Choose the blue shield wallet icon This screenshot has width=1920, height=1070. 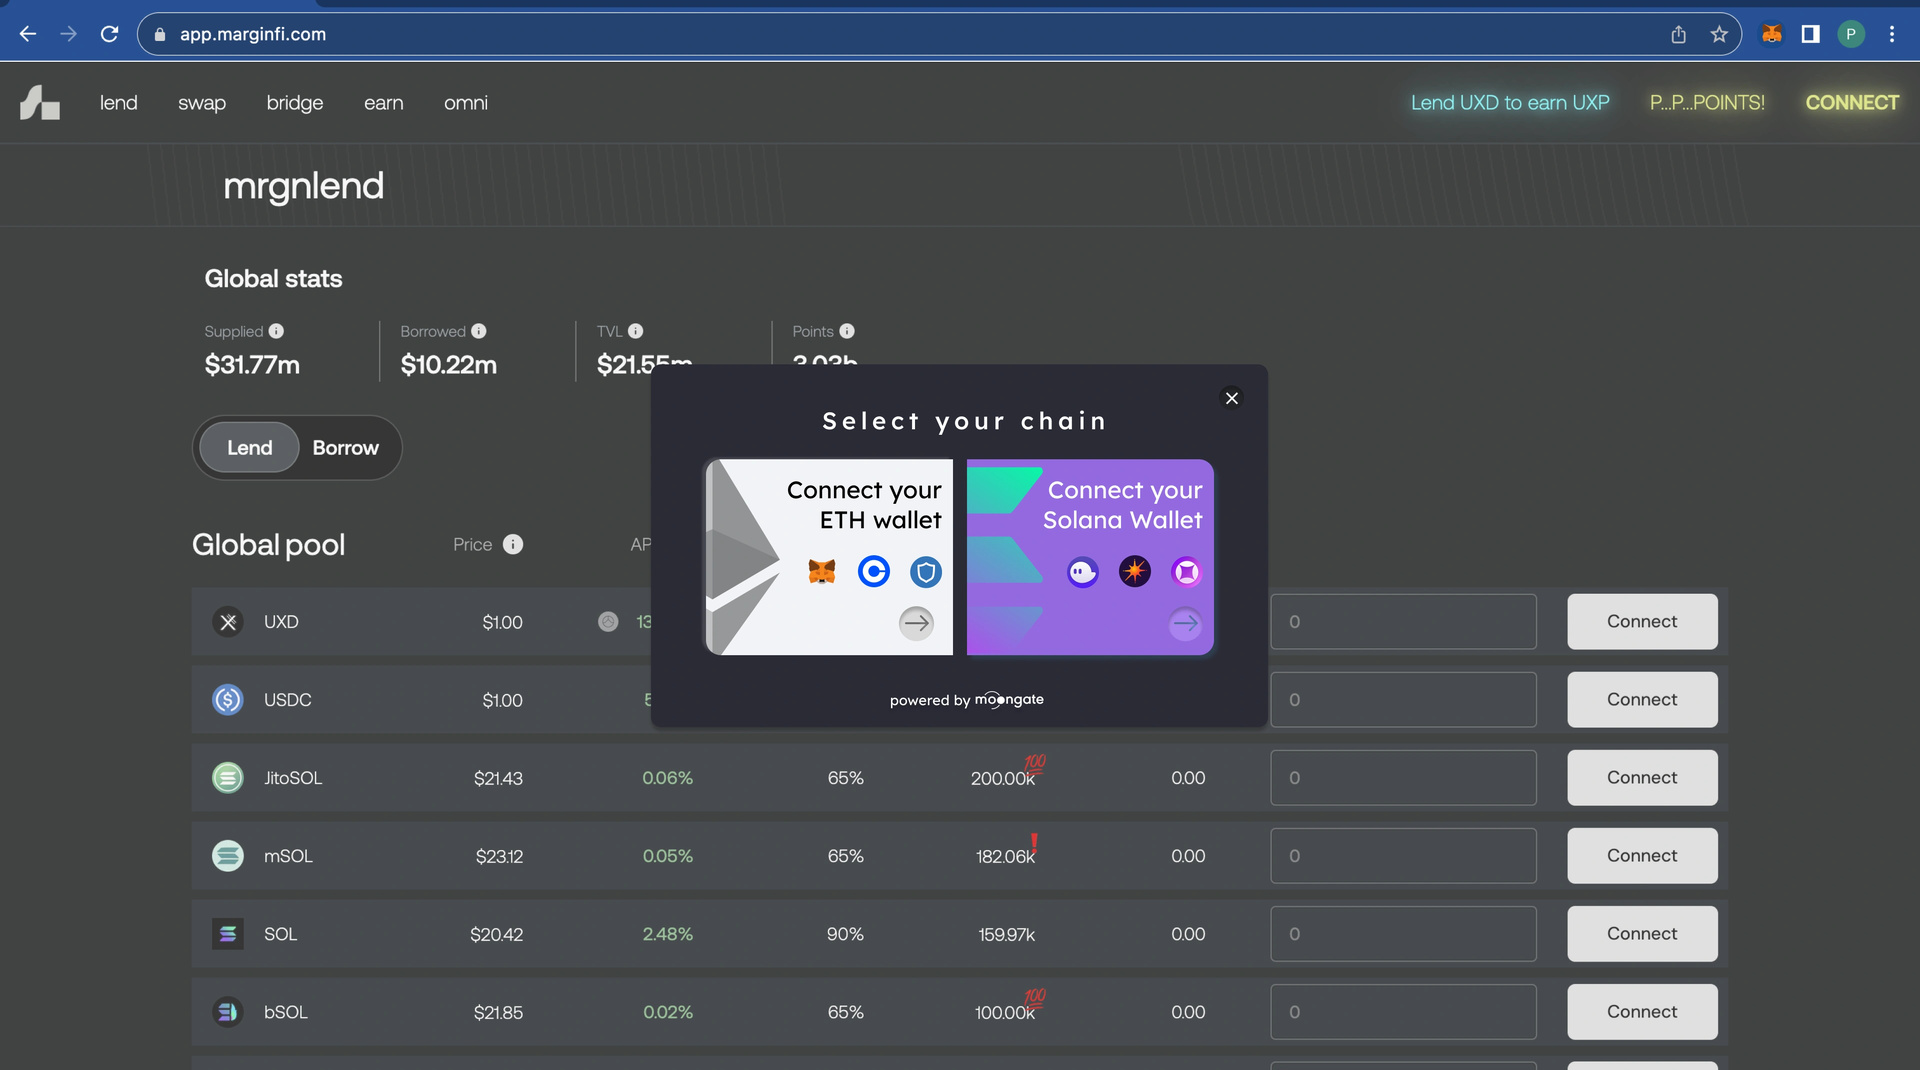pos(926,572)
